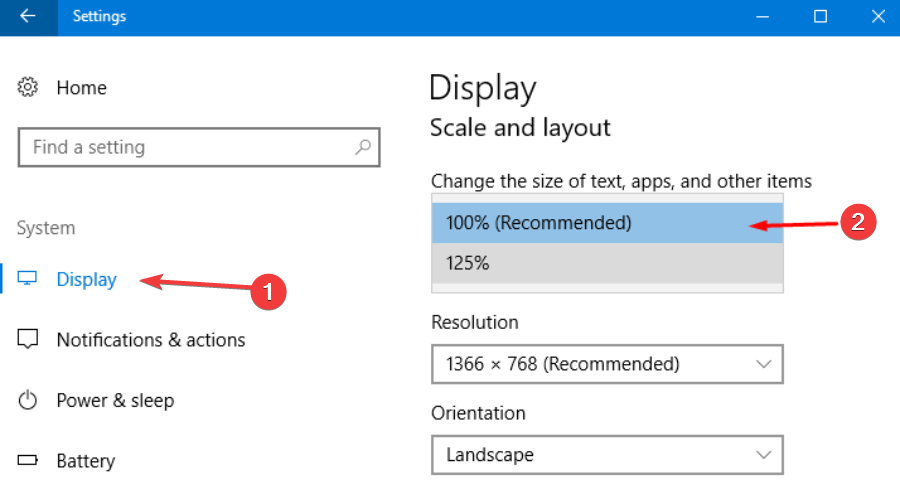Click the Resolution dropdown chevron arrow
Viewport: 900px width, 500px height.
point(764,364)
